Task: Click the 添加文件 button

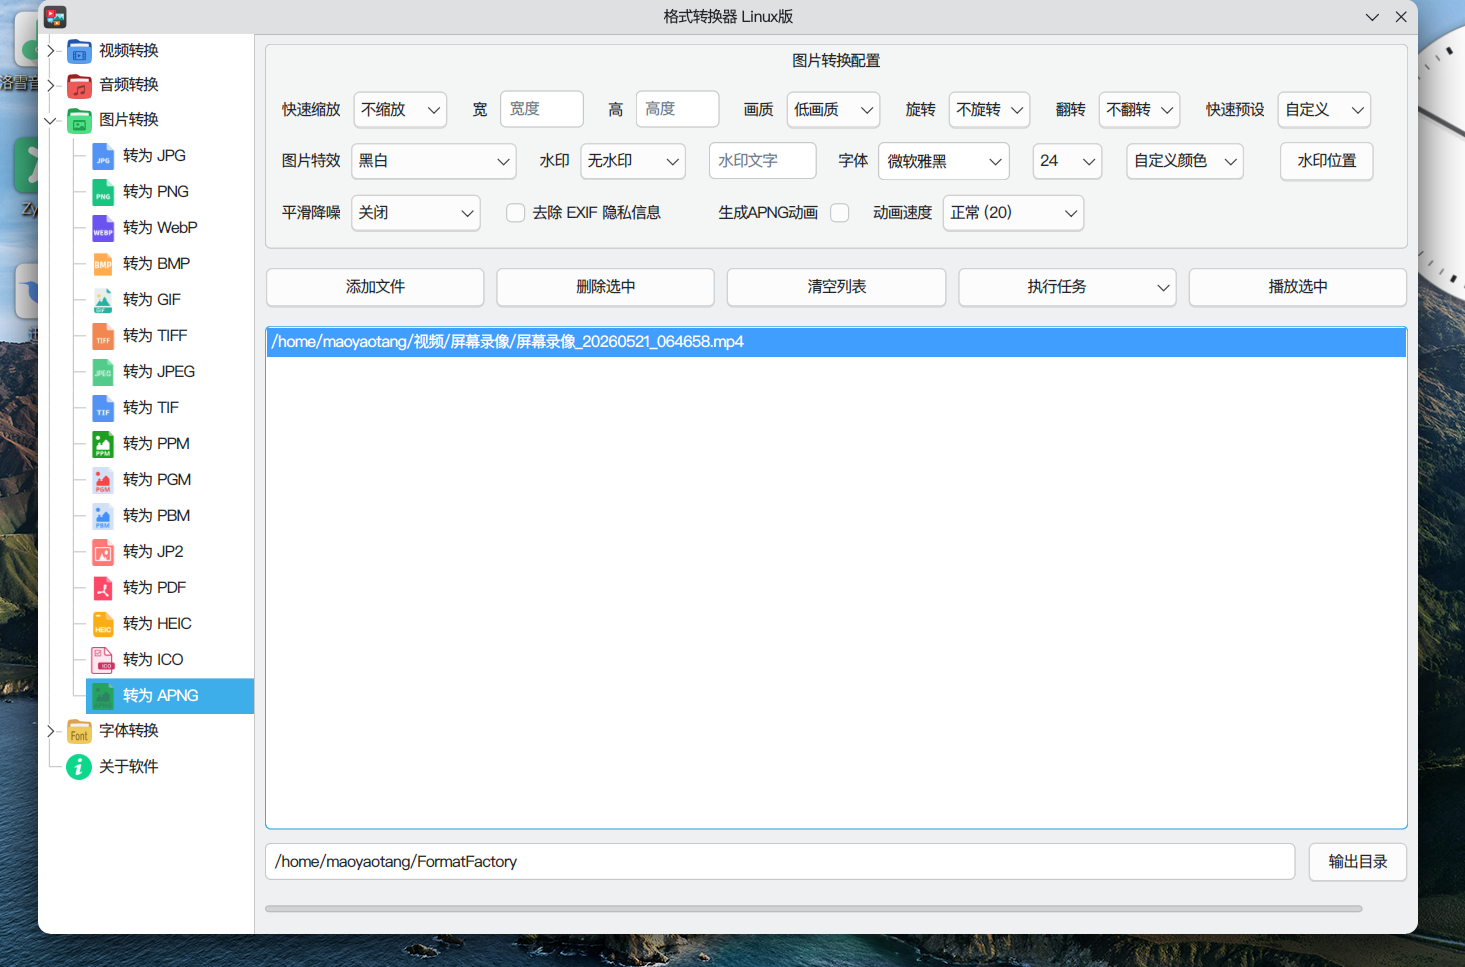Action: (375, 287)
